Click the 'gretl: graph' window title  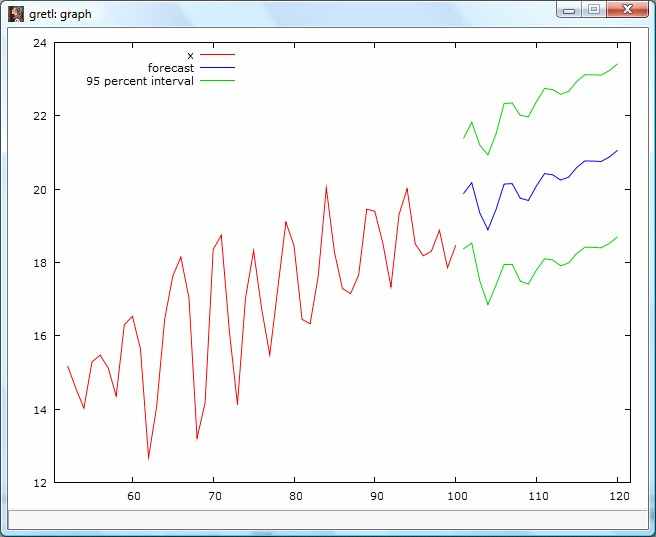tap(60, 14)
